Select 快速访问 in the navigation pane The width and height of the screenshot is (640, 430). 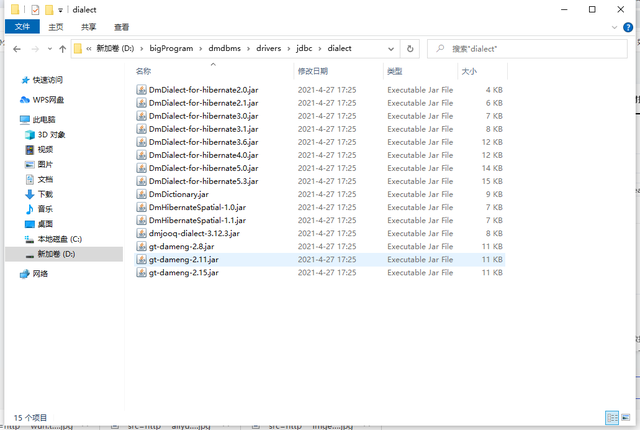point(47,80)
